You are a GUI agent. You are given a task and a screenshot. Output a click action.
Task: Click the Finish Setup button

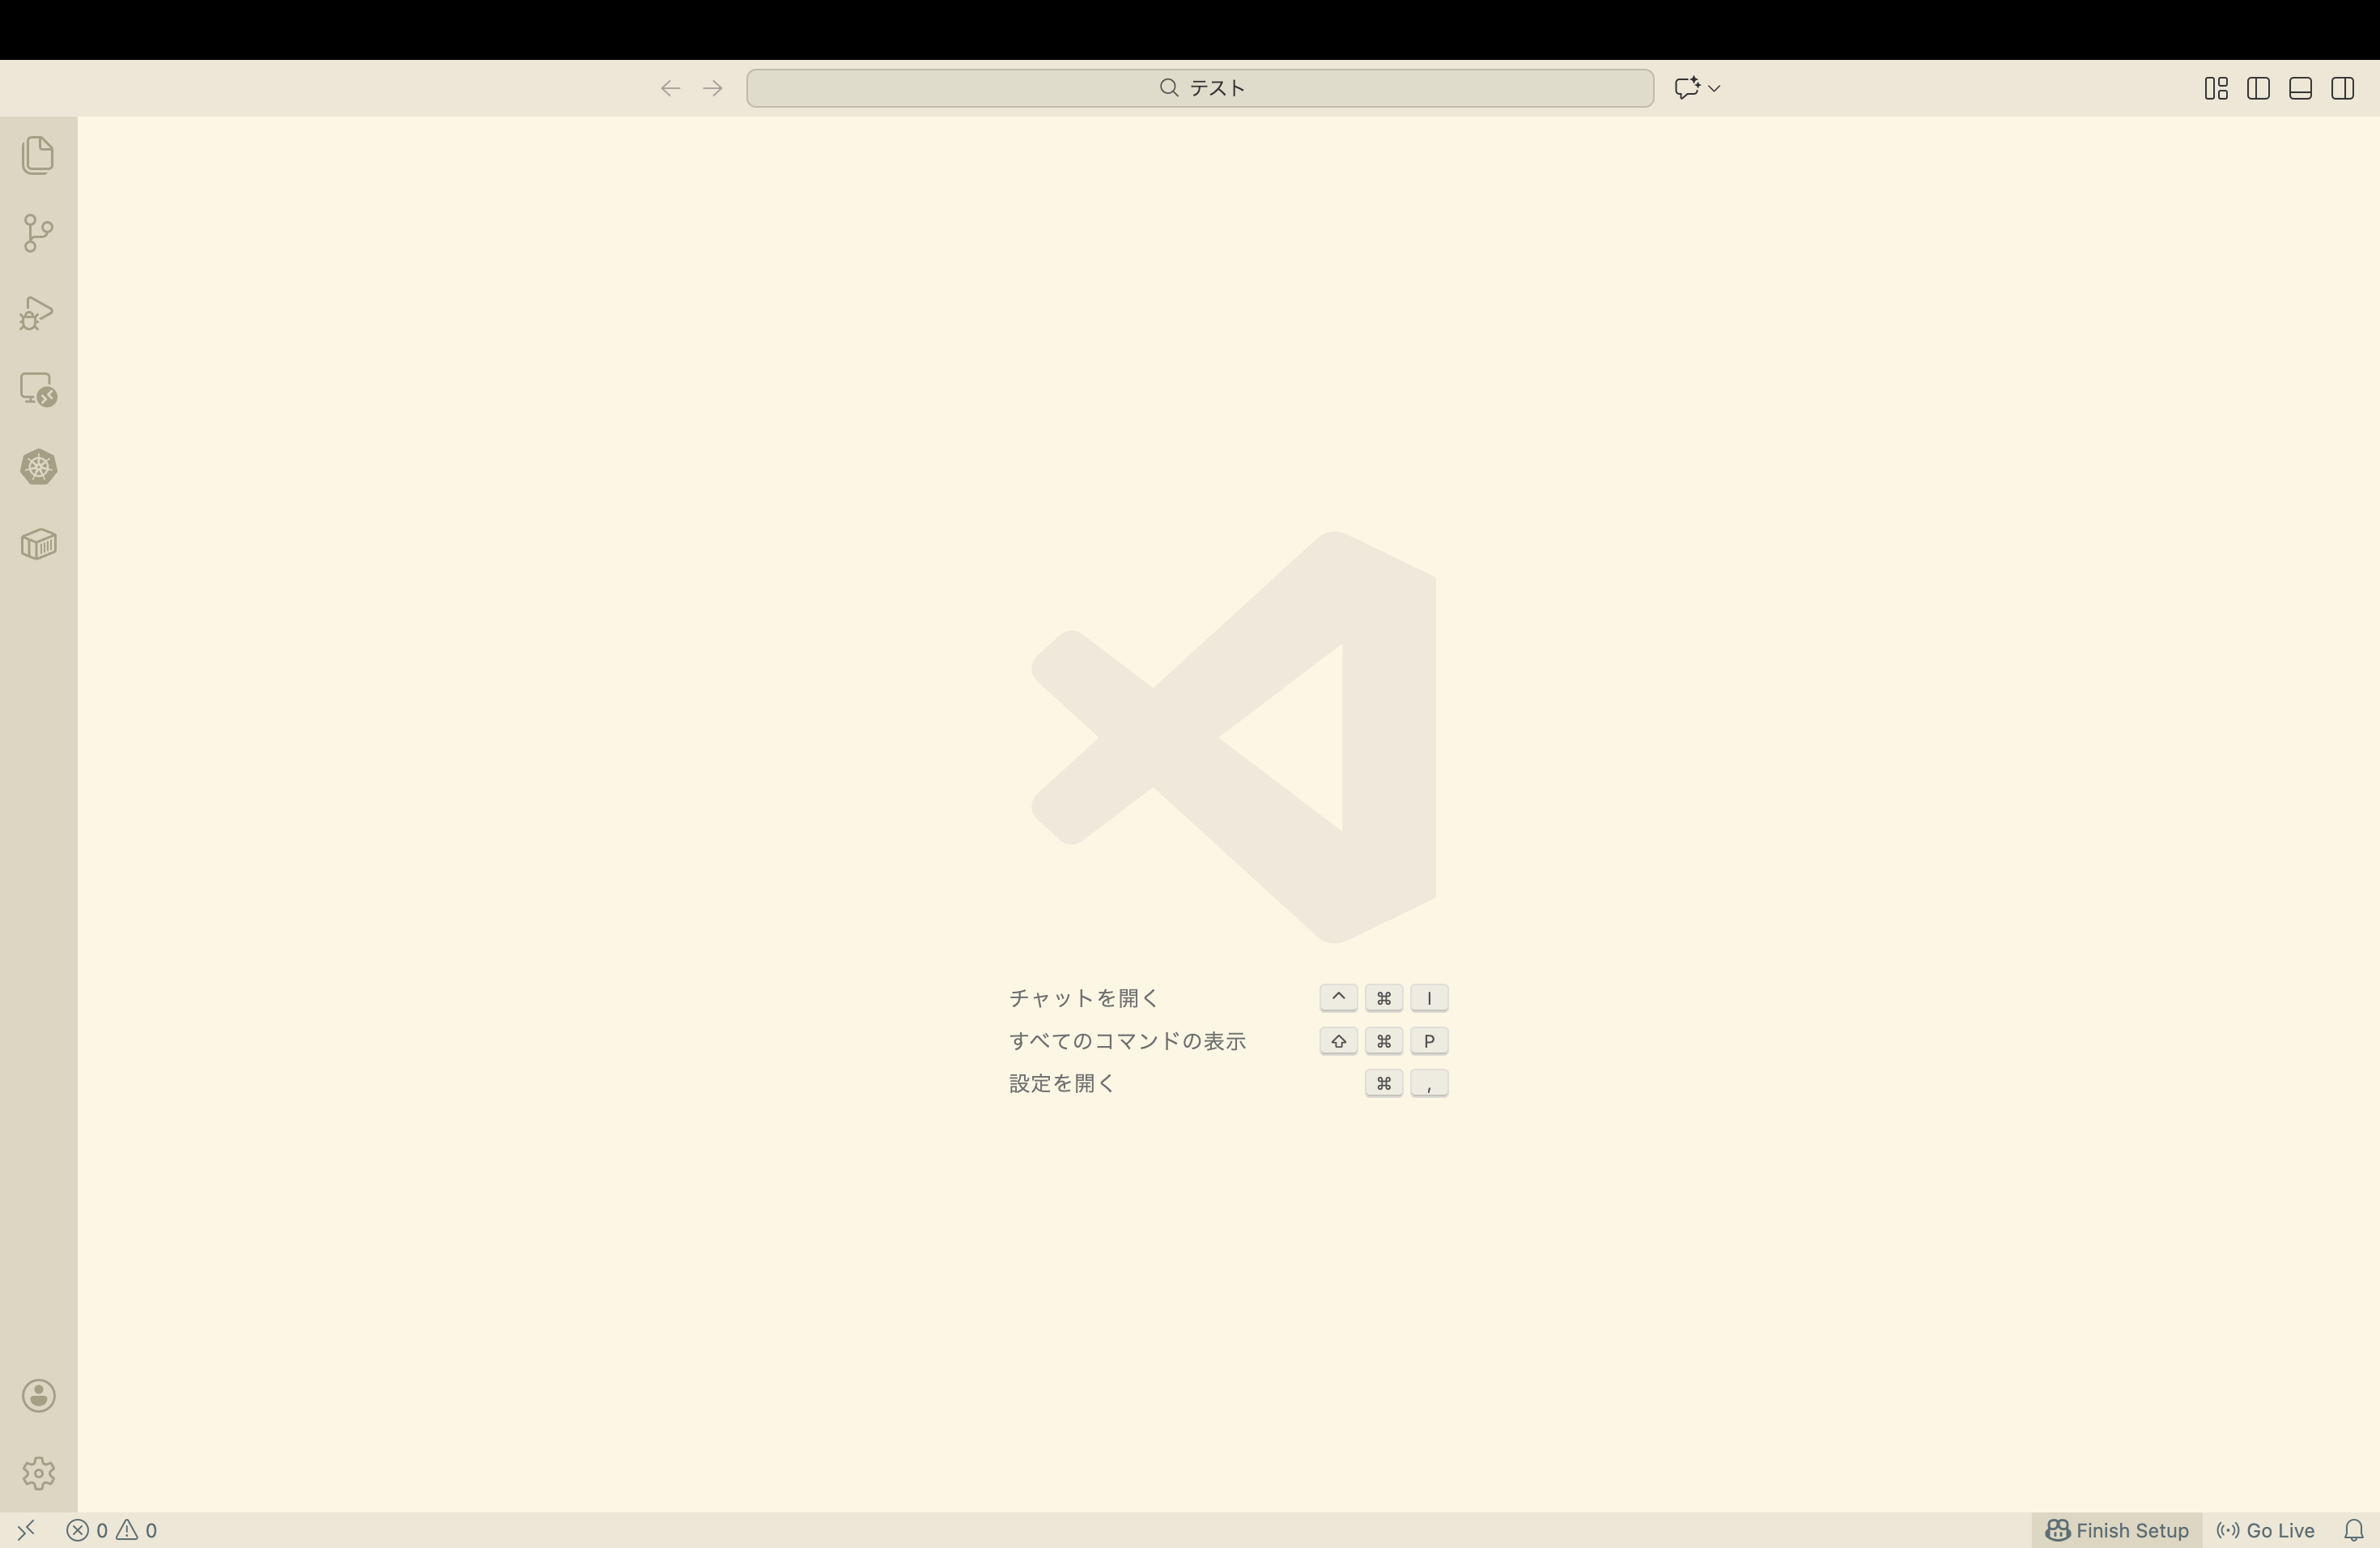click(2117, 1529)
